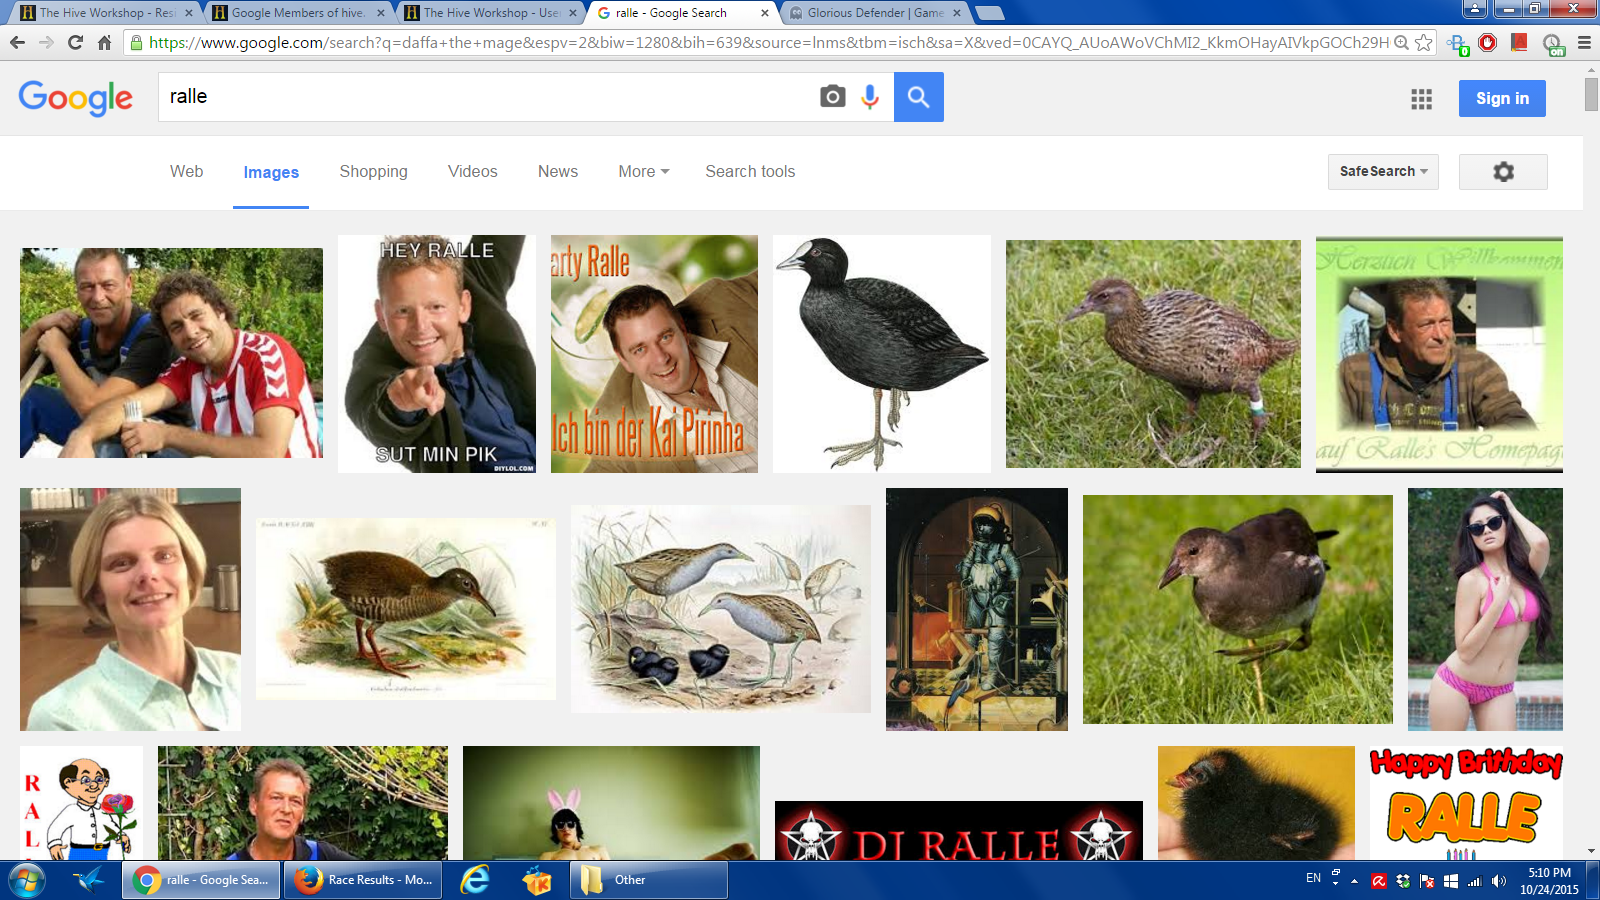Show hidden tray icons arrow
This screenshot has width=1600, height=900.
tap(1355, 881)
